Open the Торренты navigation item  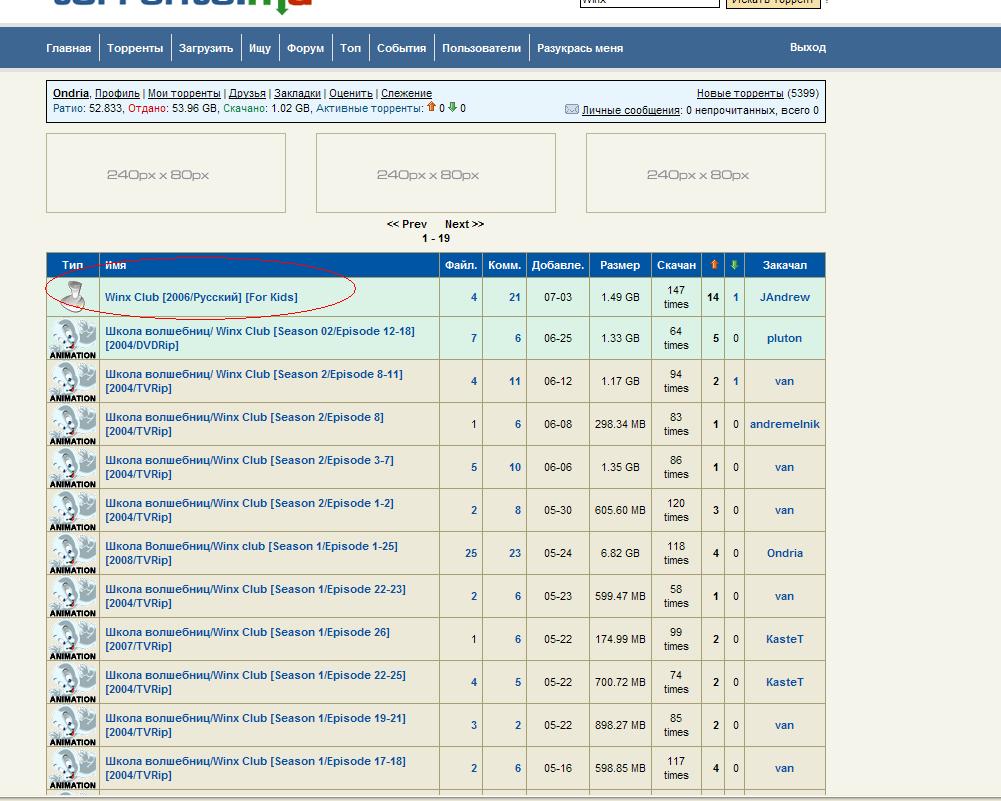[x=135, y=48]
